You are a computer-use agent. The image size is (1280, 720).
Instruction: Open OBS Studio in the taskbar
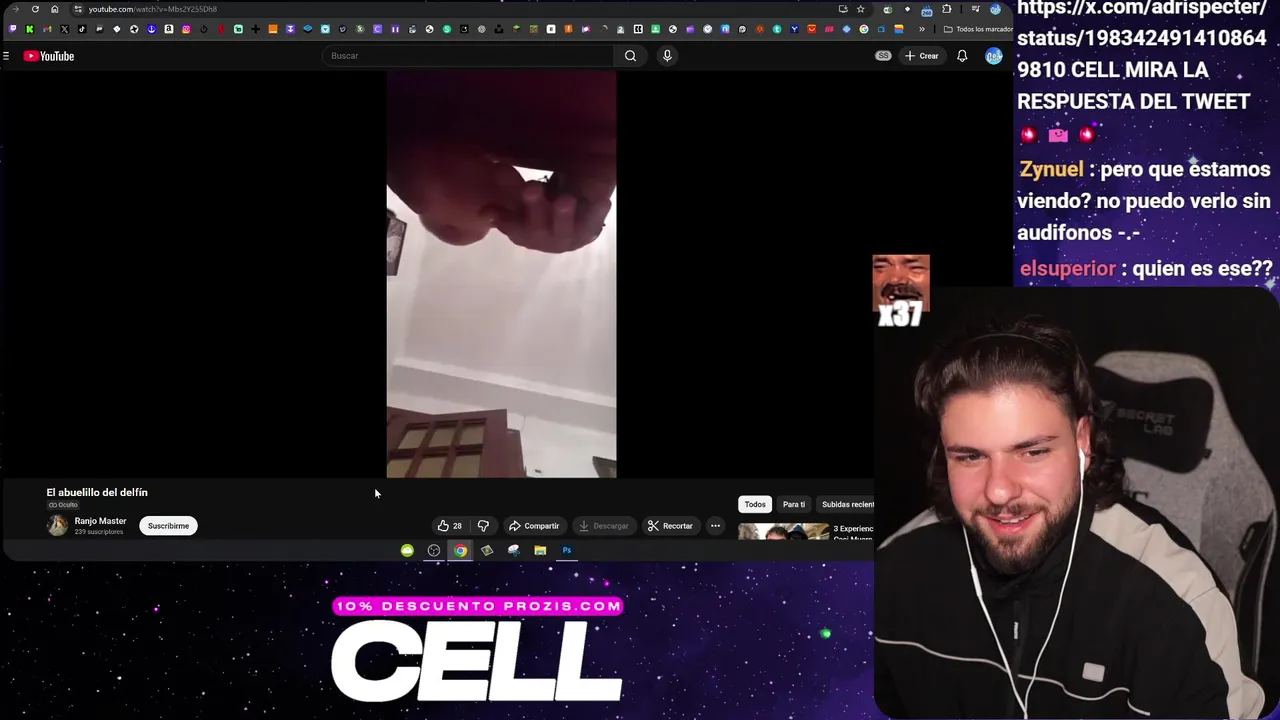(x=434, y=550)
